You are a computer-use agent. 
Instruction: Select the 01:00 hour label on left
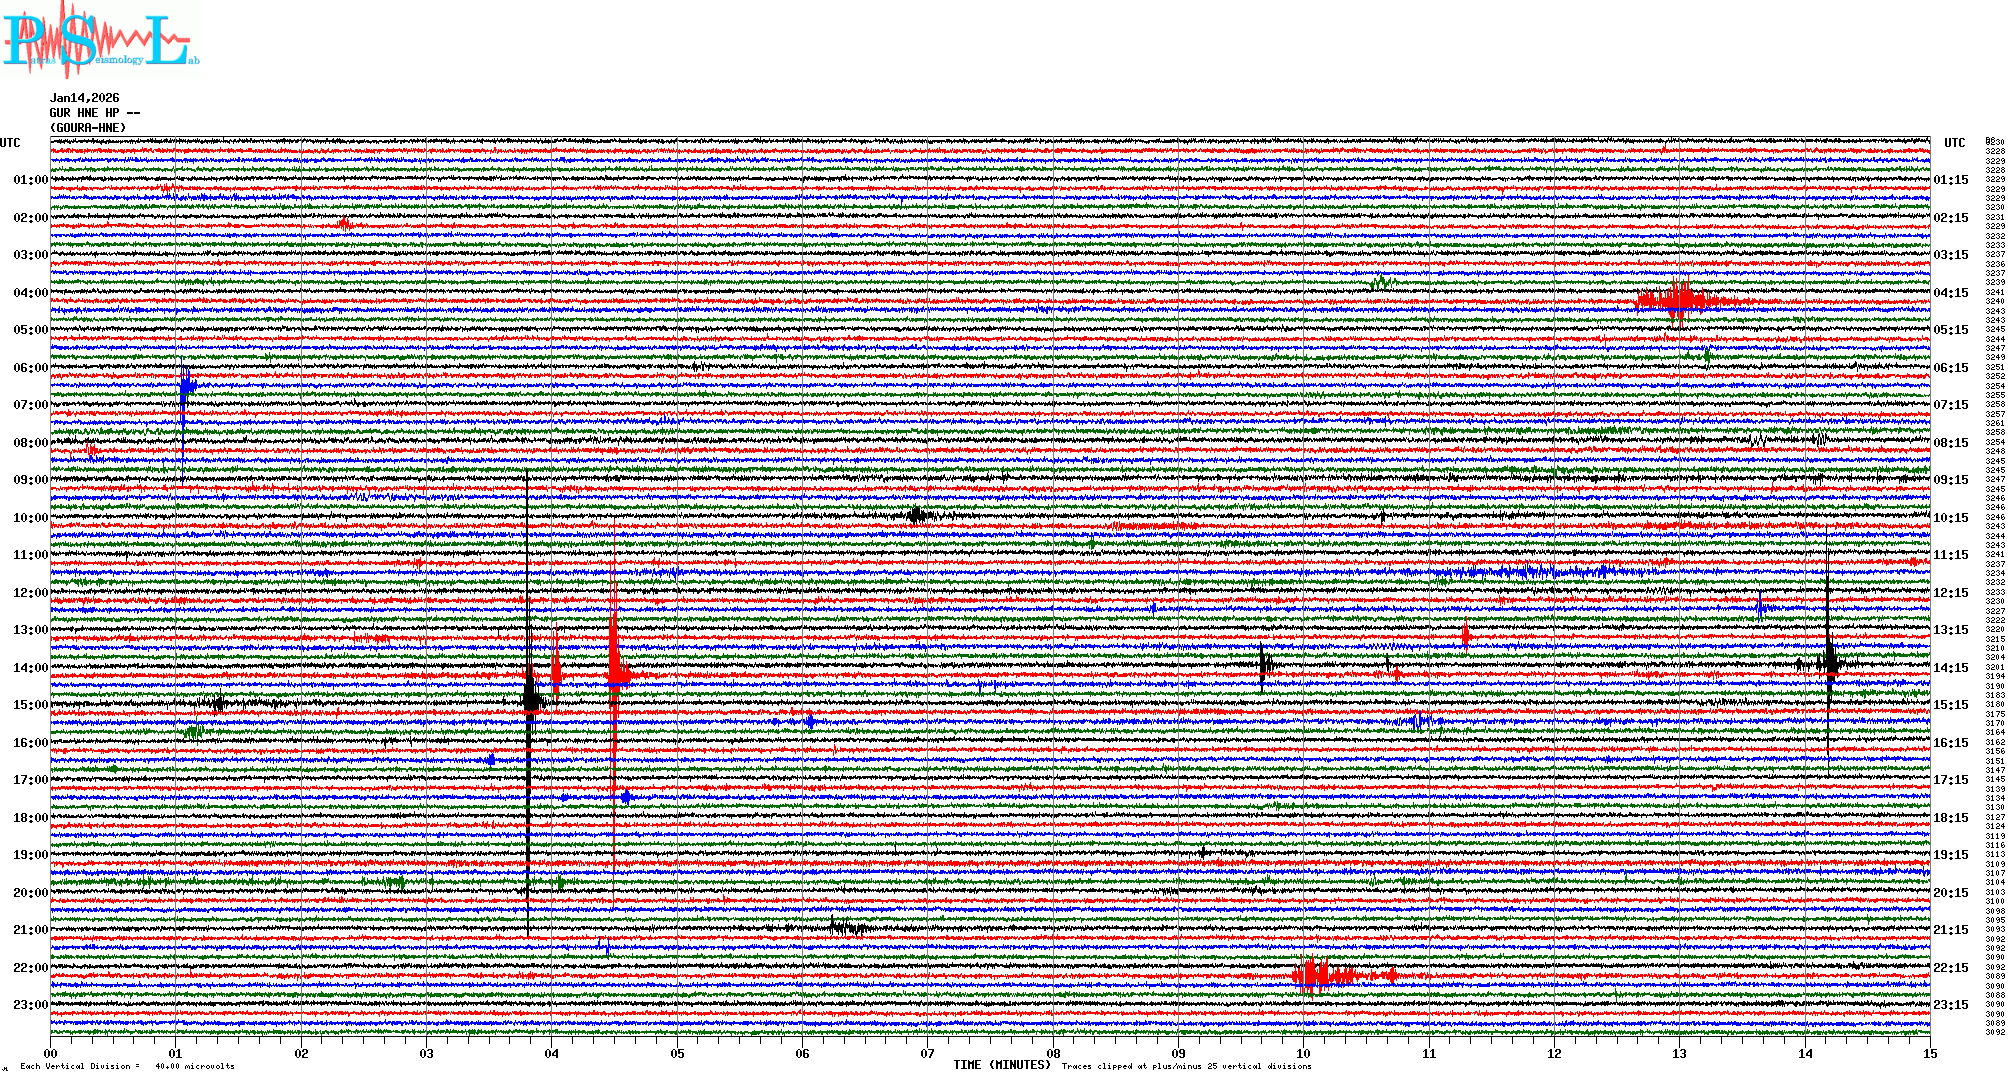30,180
